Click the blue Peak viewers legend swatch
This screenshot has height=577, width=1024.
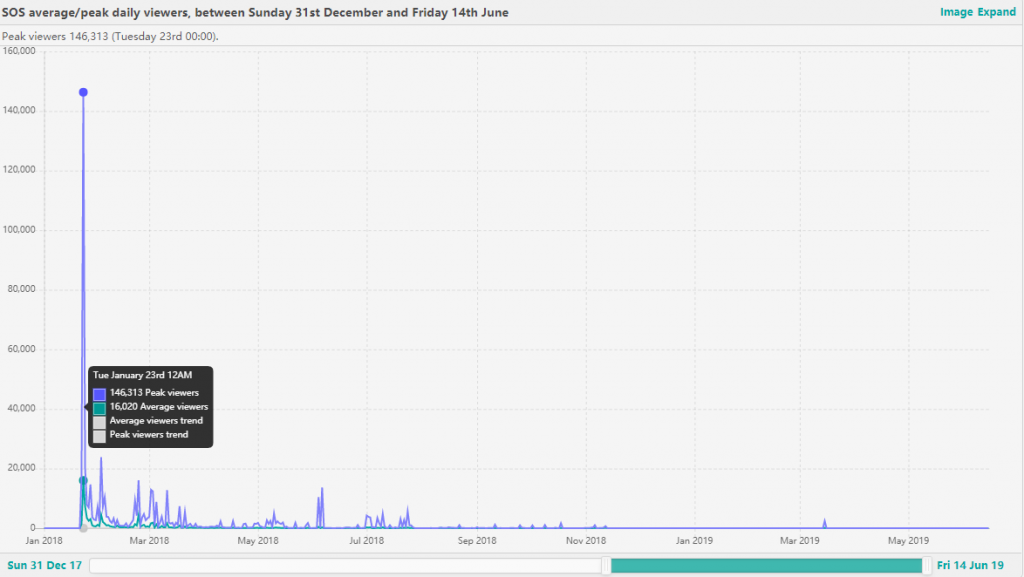click(x=99, y=394)
